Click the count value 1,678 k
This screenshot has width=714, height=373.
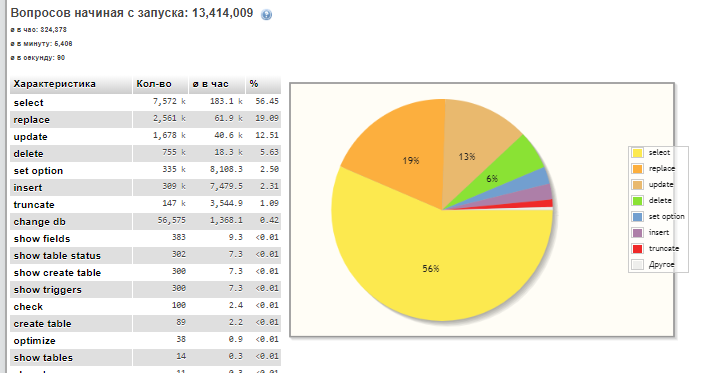(169, 135)
